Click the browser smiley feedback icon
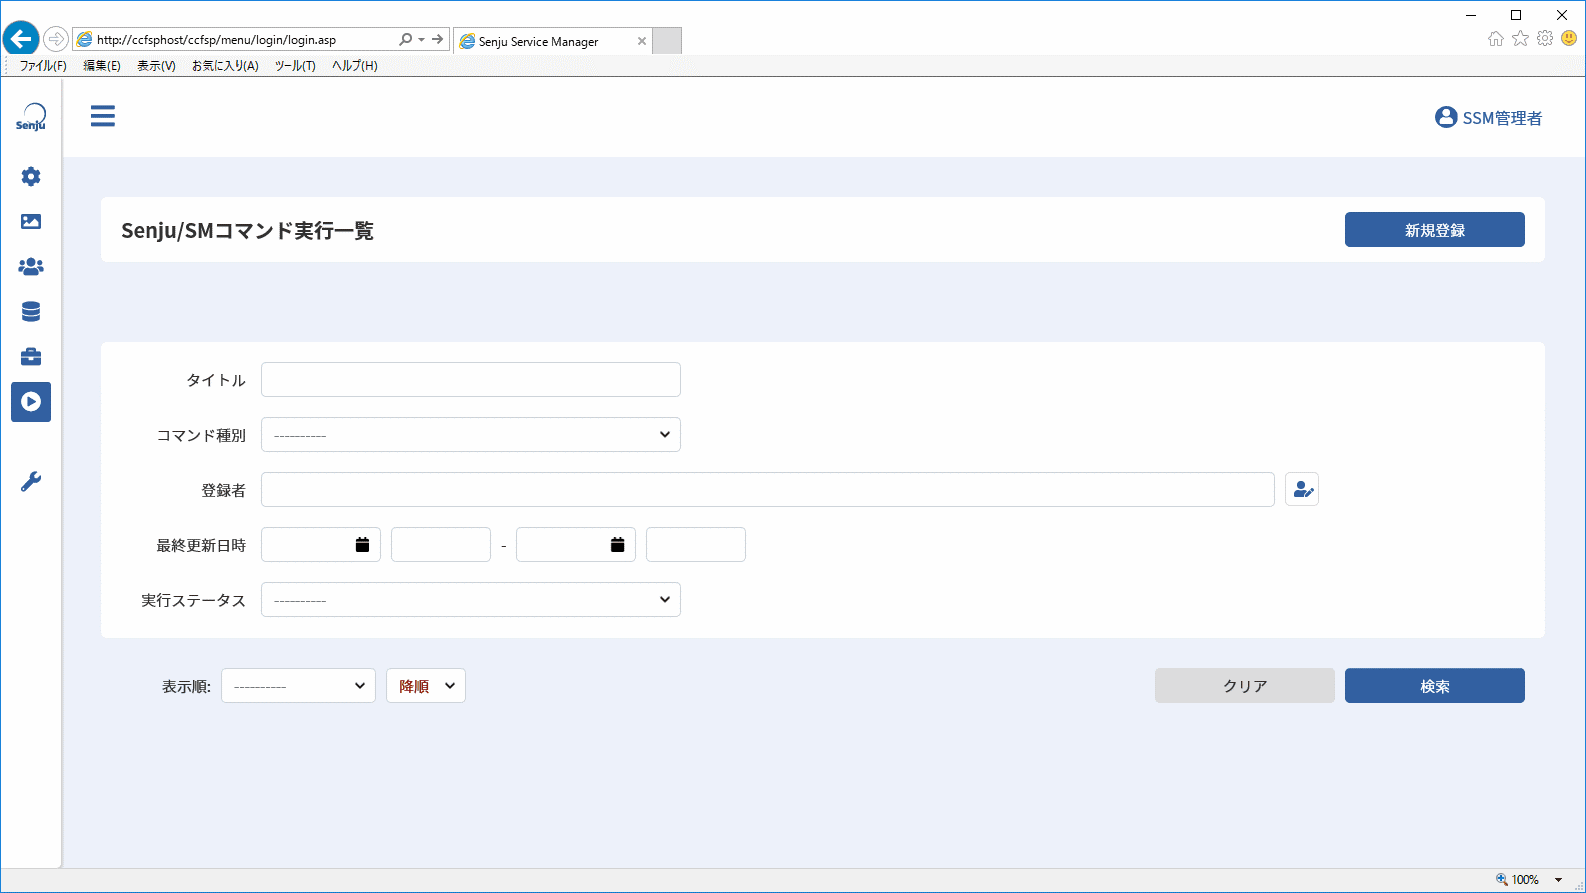Image resolution: width=1586 pixels, height=893 pixels. [x=1569, y=39]
